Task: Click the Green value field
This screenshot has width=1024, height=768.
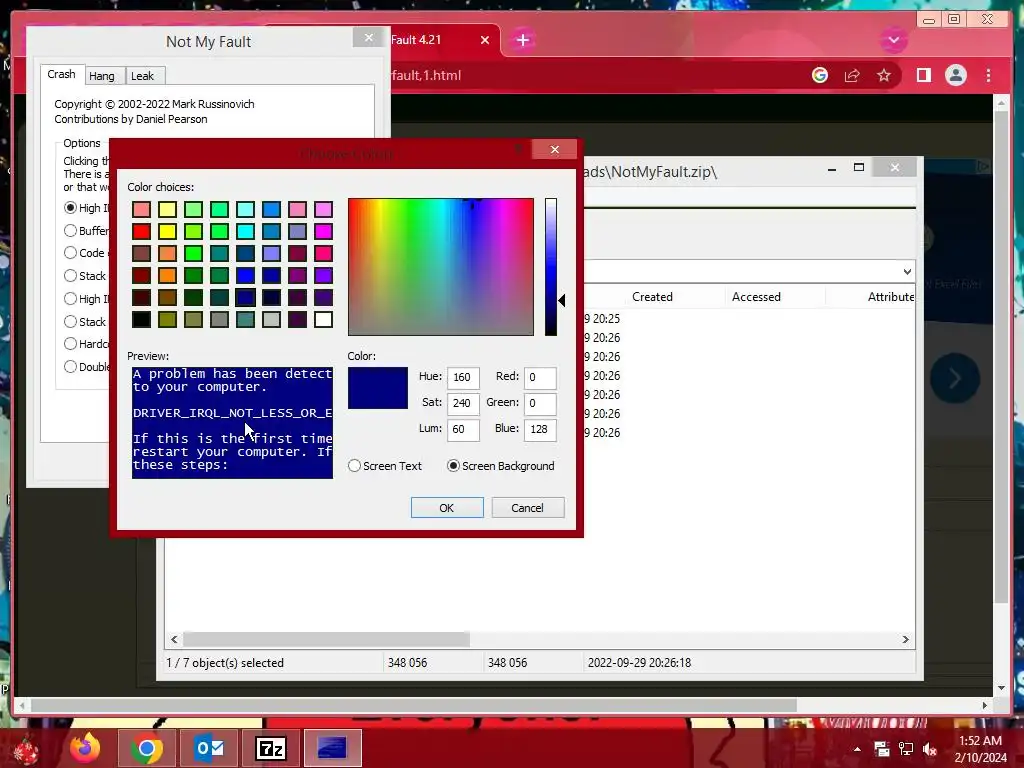Action: 540,403
